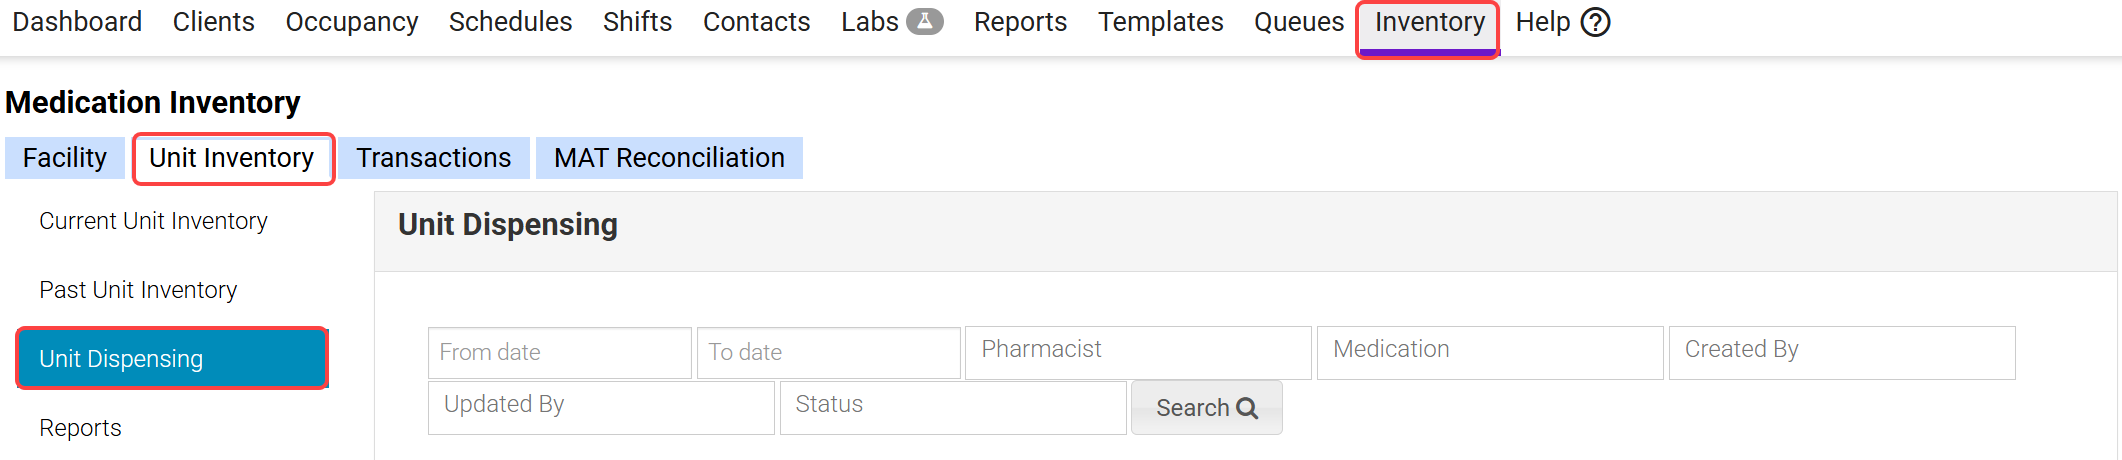Click the Help question mark icon
The width and height of the screenshot is (2122, 460).
point(1595,22)
